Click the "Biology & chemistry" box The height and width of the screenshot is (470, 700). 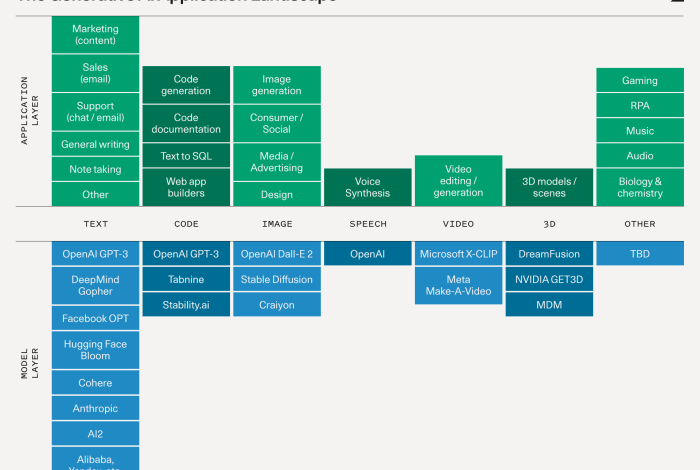(x=640, y=187)
